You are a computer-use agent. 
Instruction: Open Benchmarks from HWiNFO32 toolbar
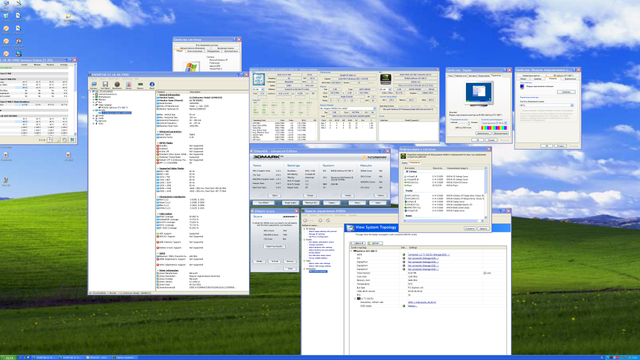coord(117,85)
